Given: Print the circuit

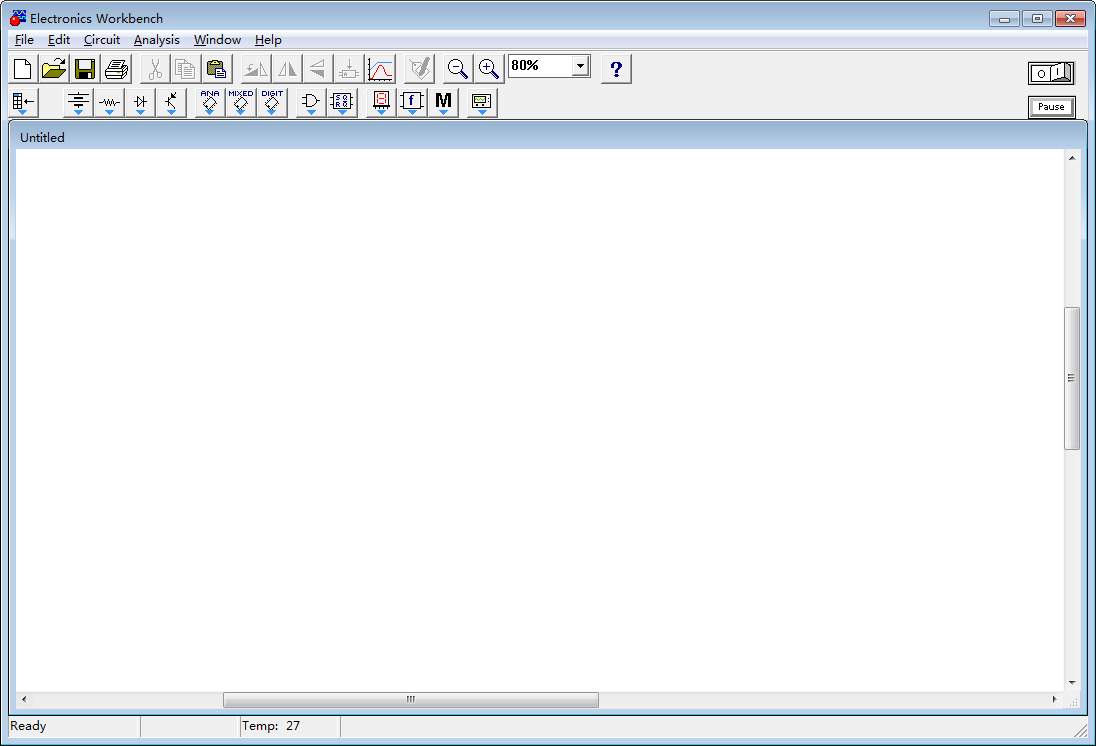Looking at the screenshot, I should pyautogui.click(x=116, y=69).
